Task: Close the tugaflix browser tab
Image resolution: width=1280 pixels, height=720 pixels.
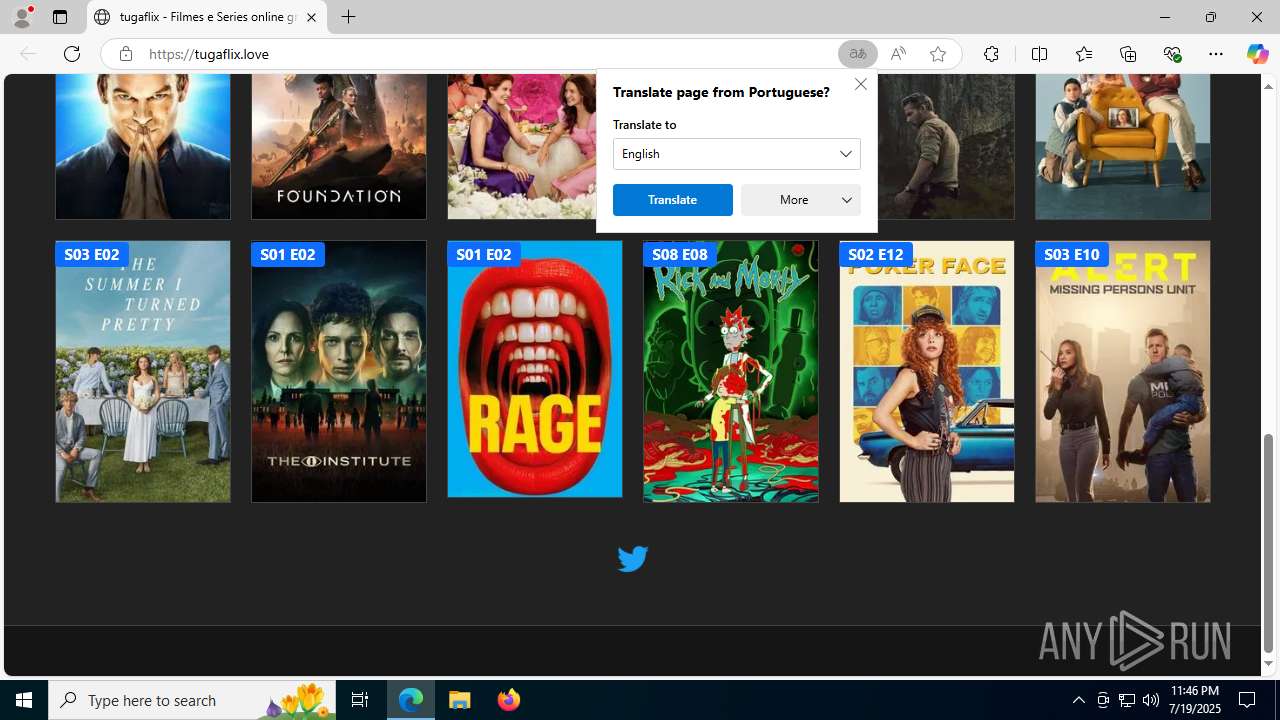Action: [311, 17]
